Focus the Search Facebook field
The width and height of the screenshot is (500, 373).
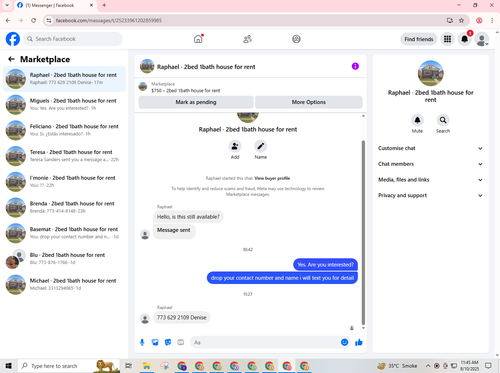point(73,39)
